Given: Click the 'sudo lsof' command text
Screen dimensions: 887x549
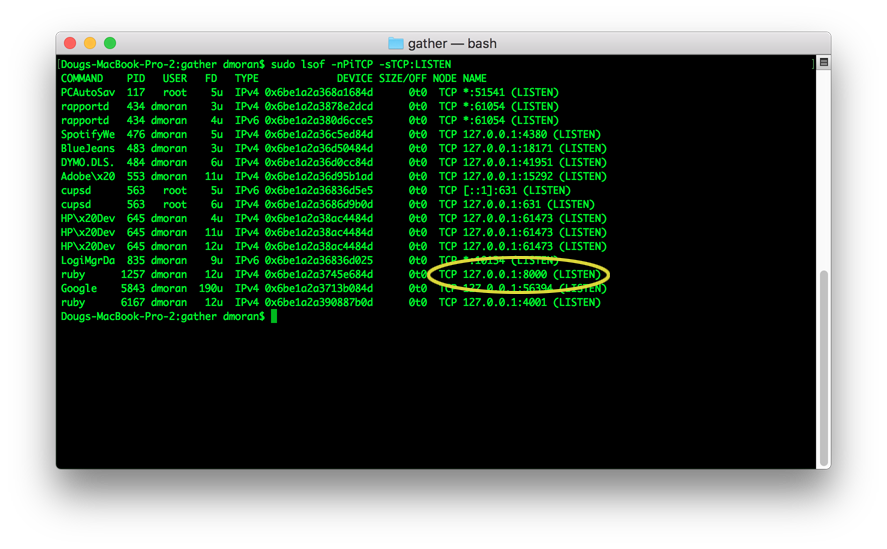Looking at the screenshot, I should (298, 65).
